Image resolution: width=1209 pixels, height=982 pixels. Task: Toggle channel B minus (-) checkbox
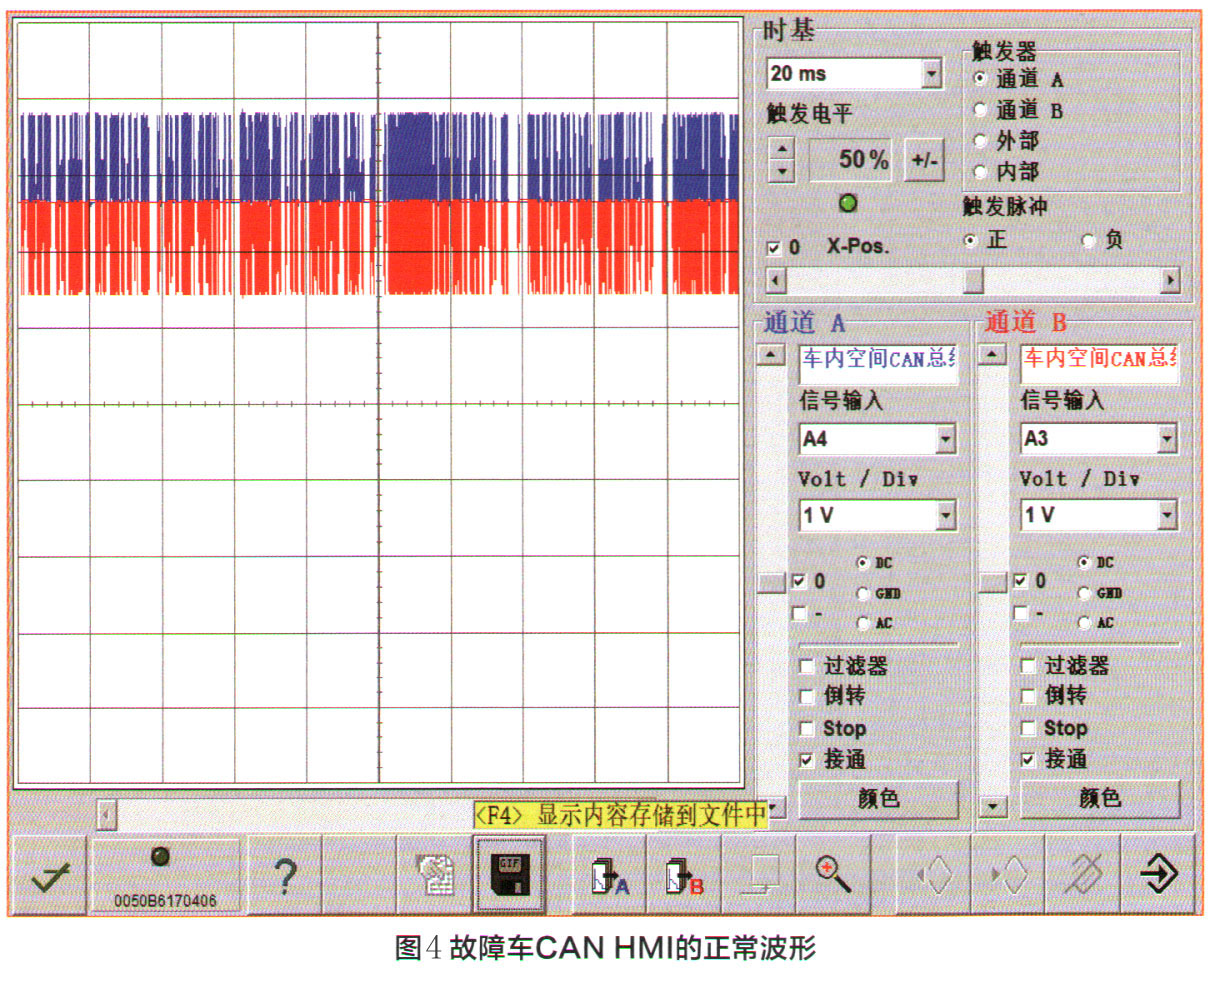coord(1020,613)
